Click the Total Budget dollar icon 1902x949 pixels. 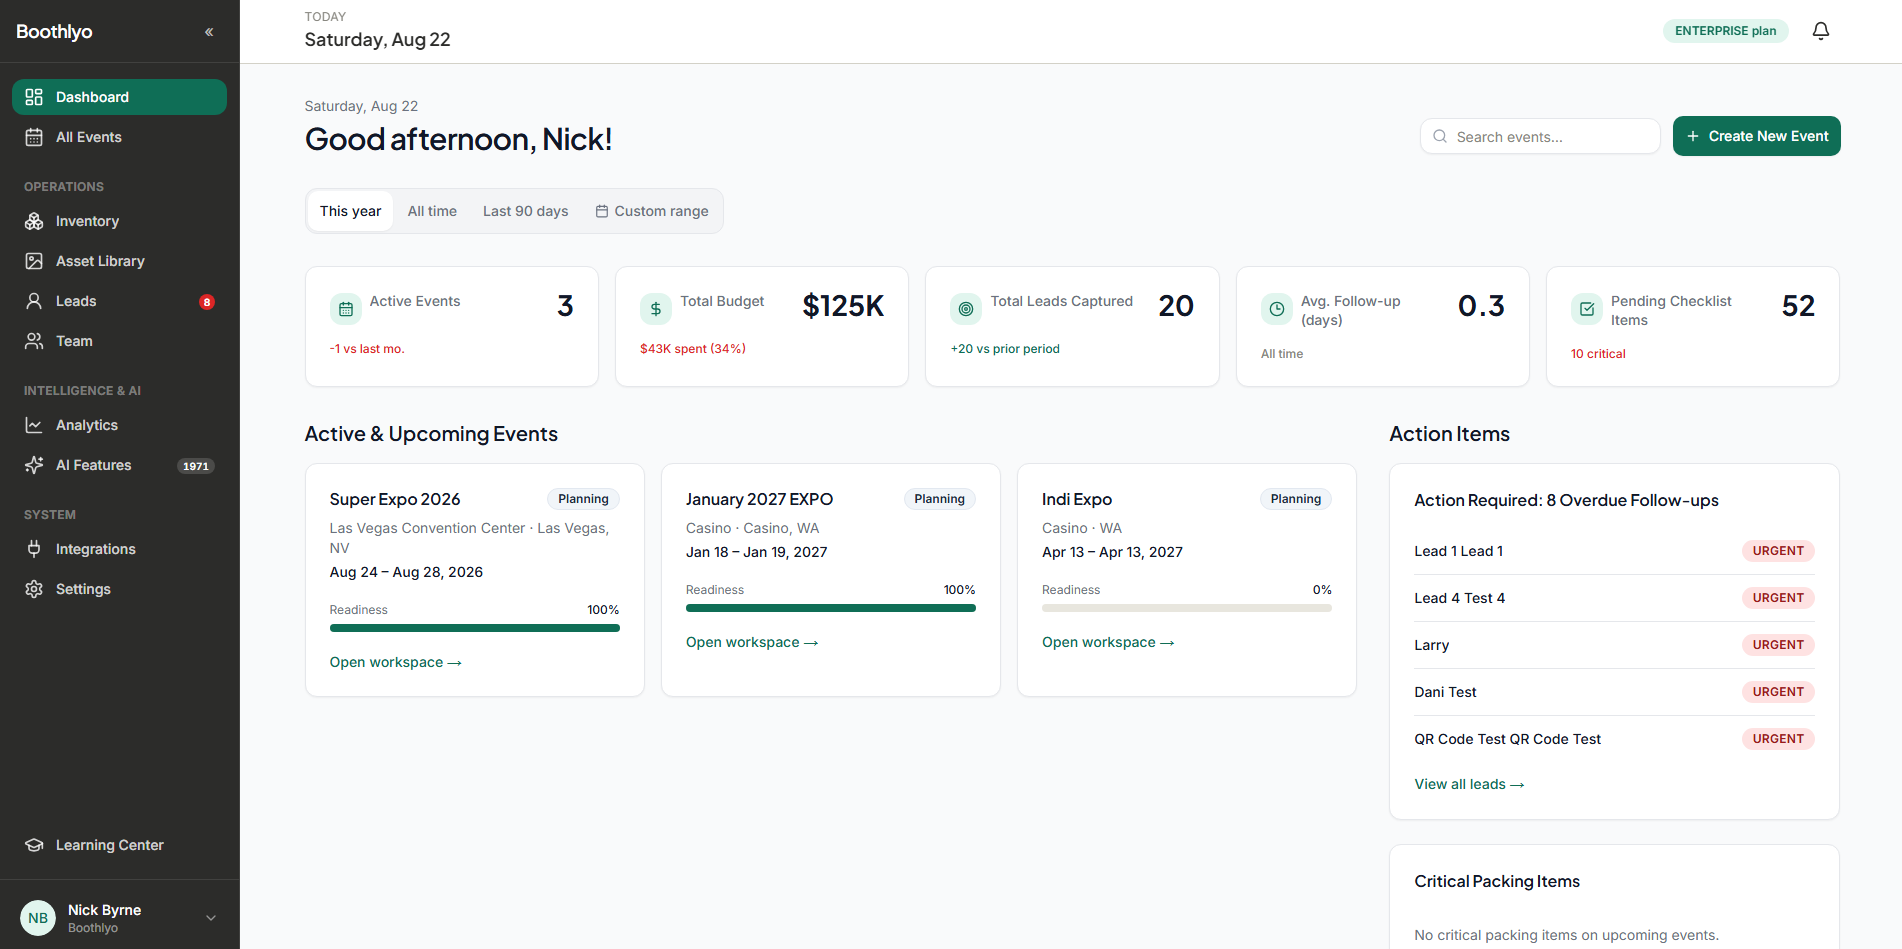point(656,309)
